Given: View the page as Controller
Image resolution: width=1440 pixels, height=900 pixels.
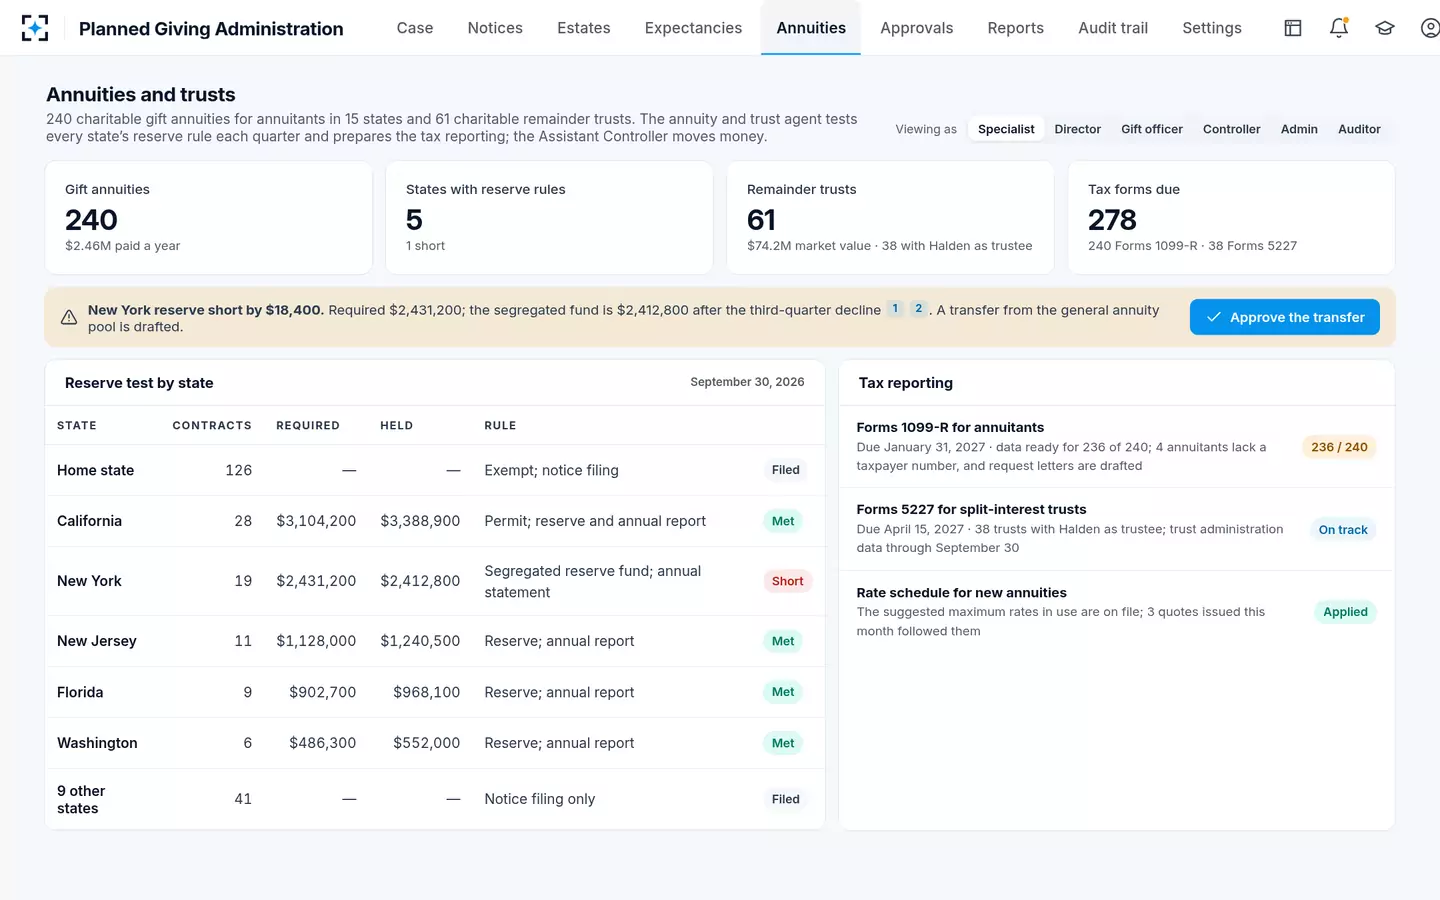Looking at the screenshot, I should coord(1231,129).
